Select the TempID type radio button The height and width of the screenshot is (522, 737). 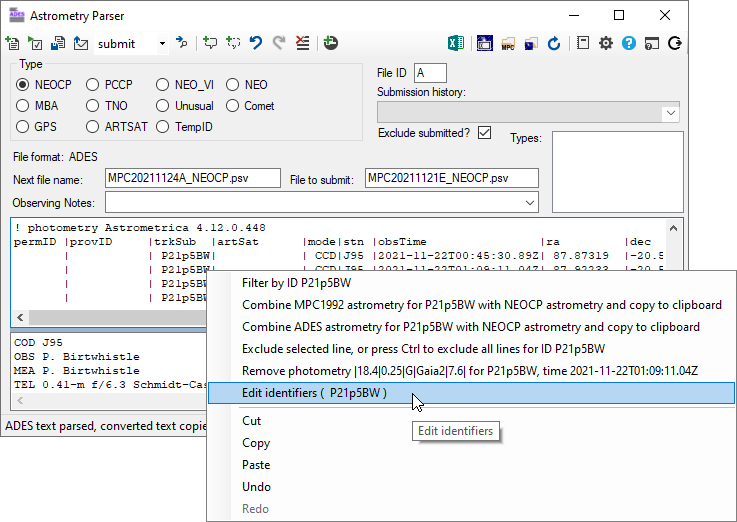[x=163, y=127]
